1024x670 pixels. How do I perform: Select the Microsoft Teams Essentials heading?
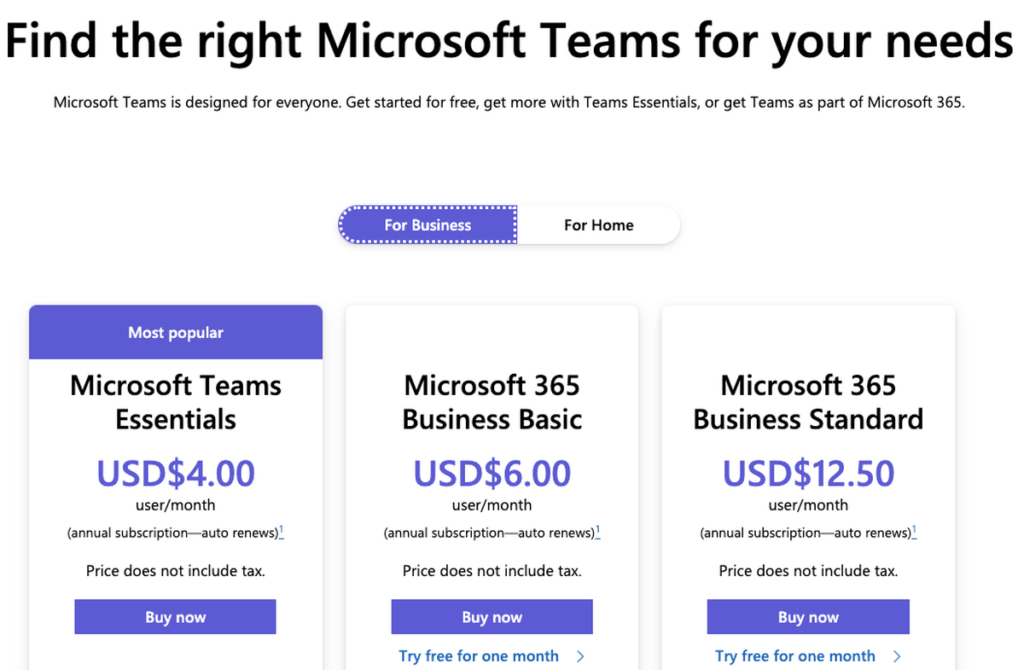[175, 402]
